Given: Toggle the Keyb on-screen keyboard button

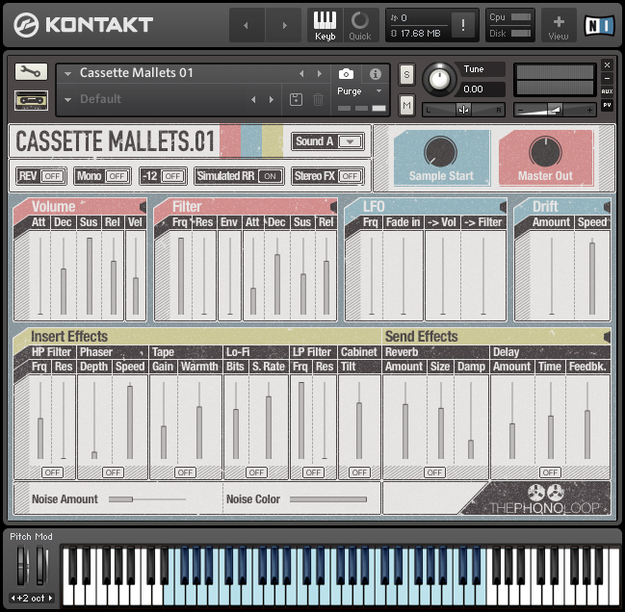Looking at the screenshot, I should 325,26.
